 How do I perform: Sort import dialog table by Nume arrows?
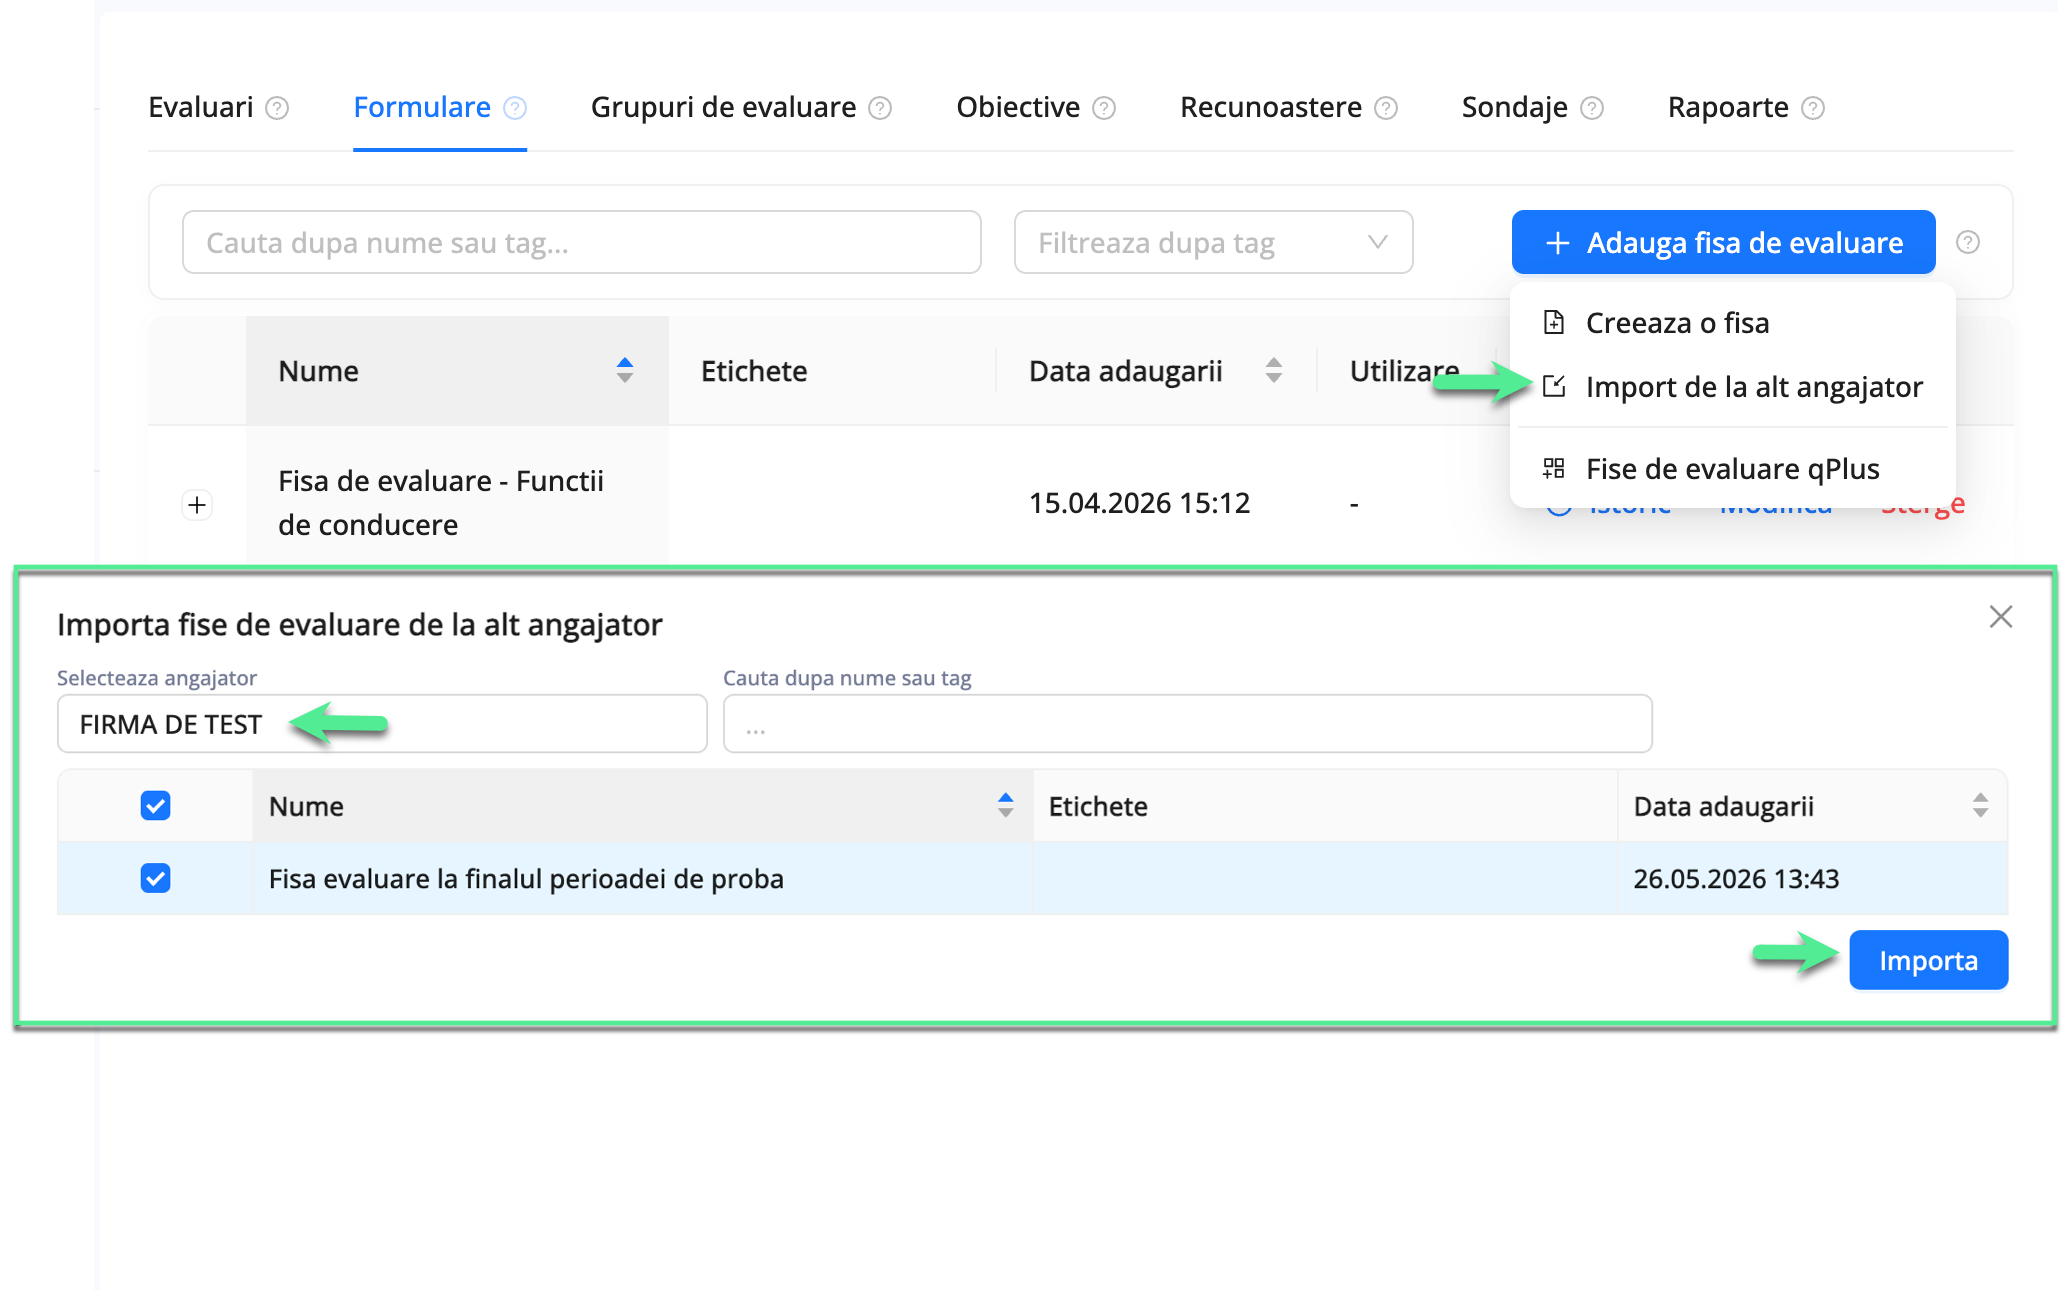[x=1006, y=805]
